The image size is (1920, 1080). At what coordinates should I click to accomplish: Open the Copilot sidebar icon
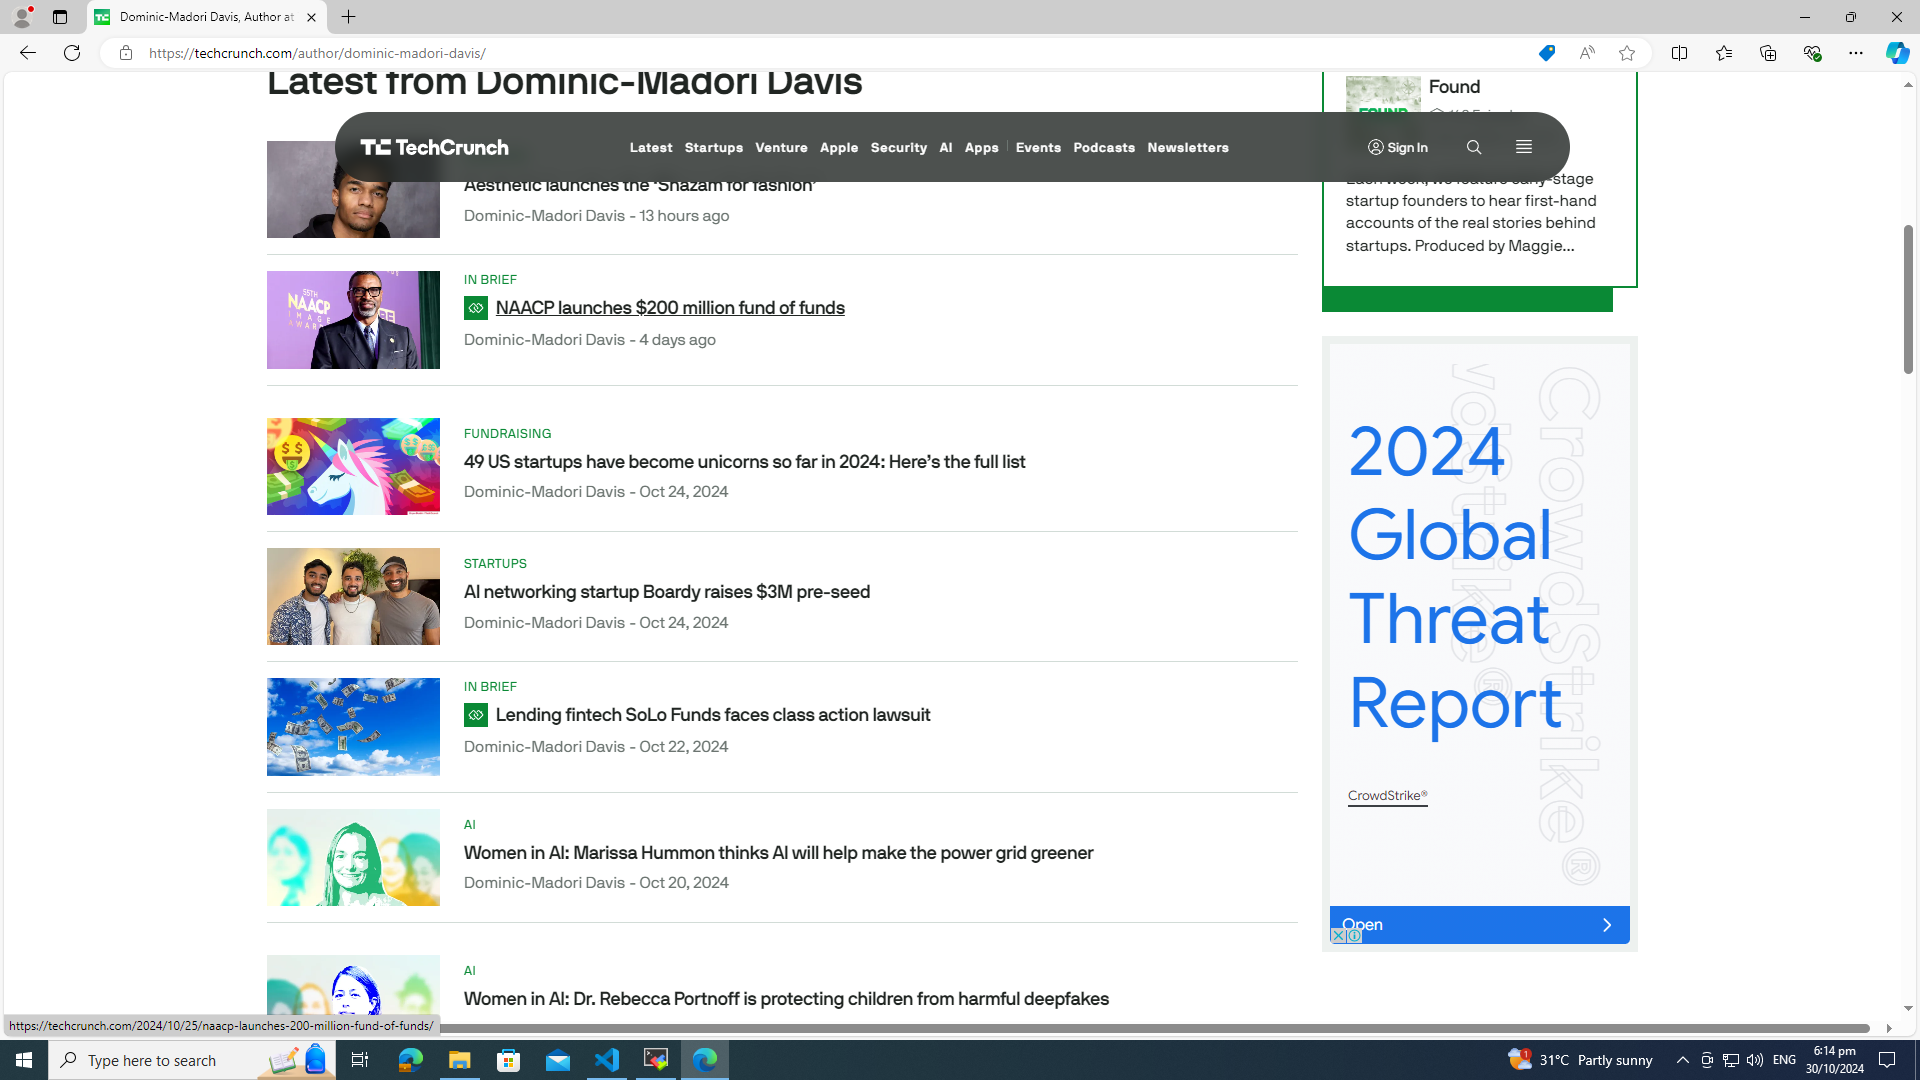(x=1897, y=53)
